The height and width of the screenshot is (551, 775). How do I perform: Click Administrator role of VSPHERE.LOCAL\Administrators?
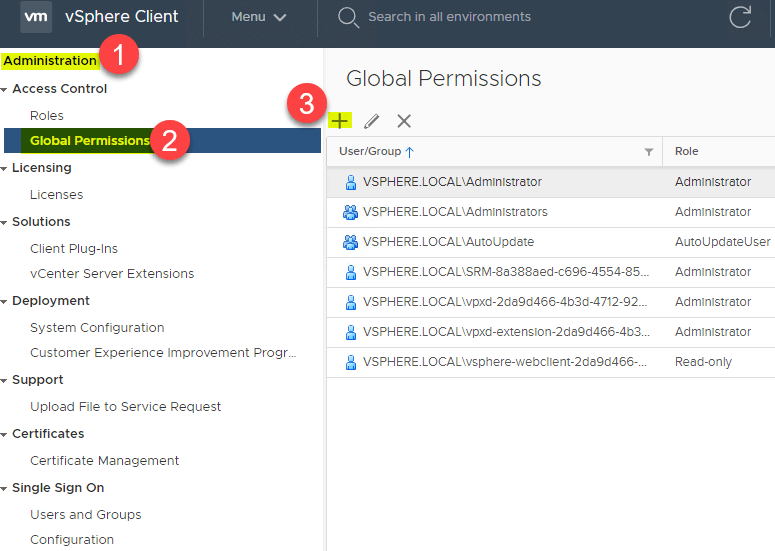tap(713, 212)
